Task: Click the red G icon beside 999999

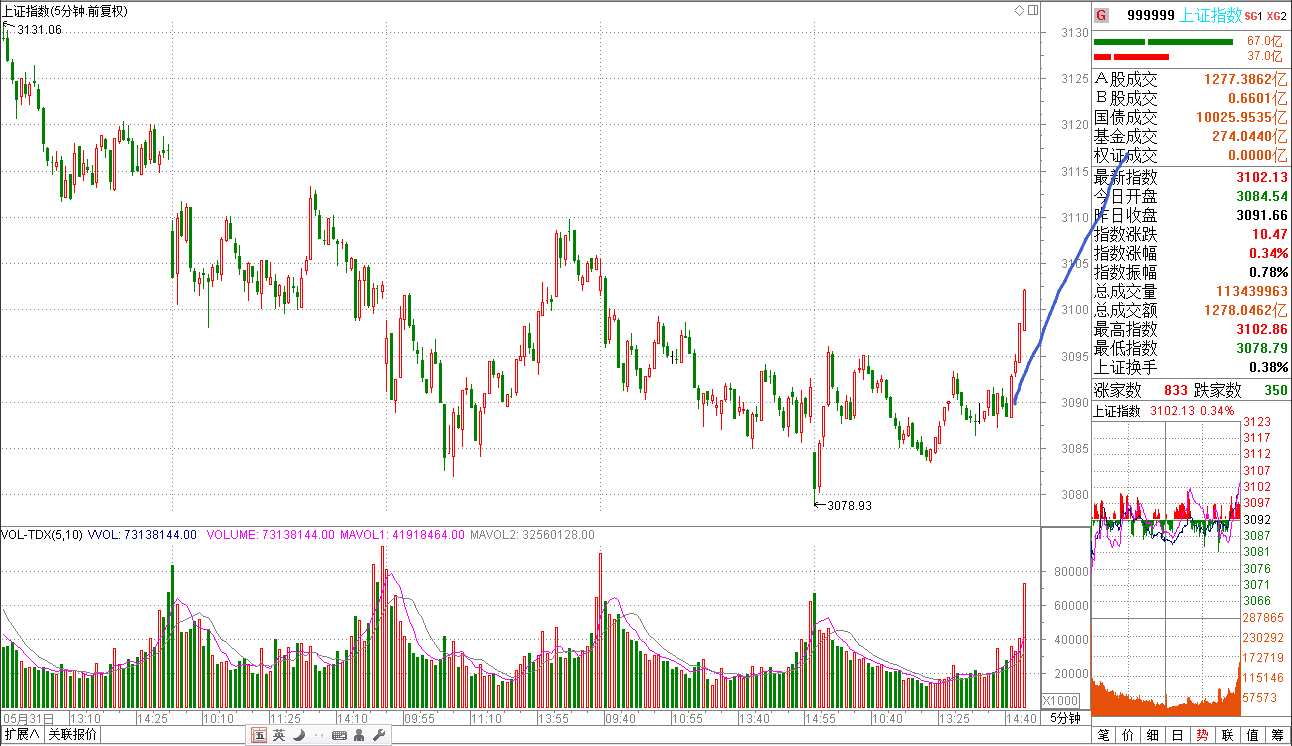Action: pyautogui.click(x=1101, y=15)
